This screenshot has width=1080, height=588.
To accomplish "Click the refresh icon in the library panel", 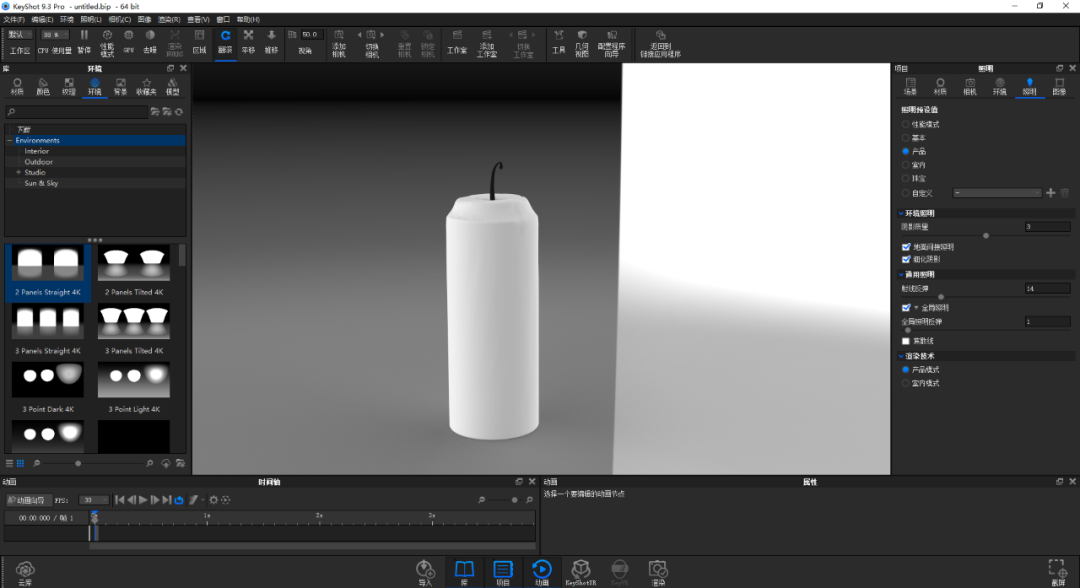I will click(x=179, y=112).
